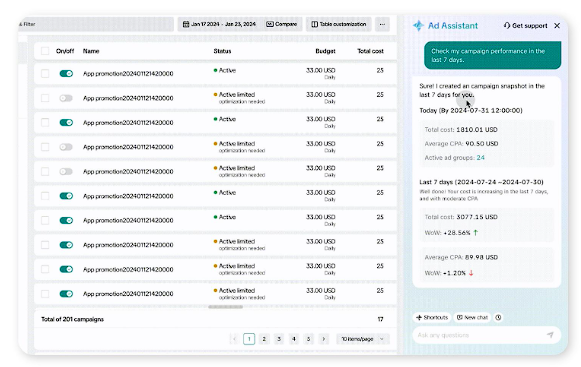The image size is (581, 367).
Task: Go to page 3 in pagination
Action: (279, 339)
